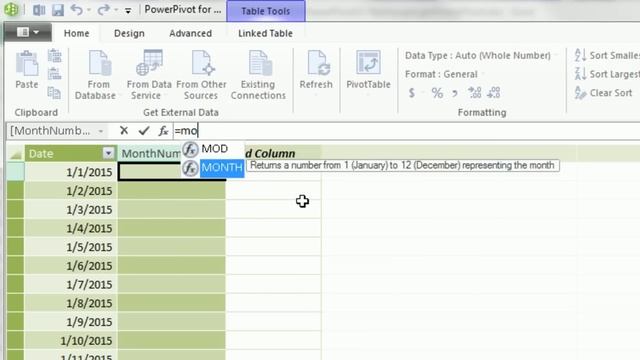Open the Linked Table ribbon tab
640x360 pixels.
coord(265,33)
